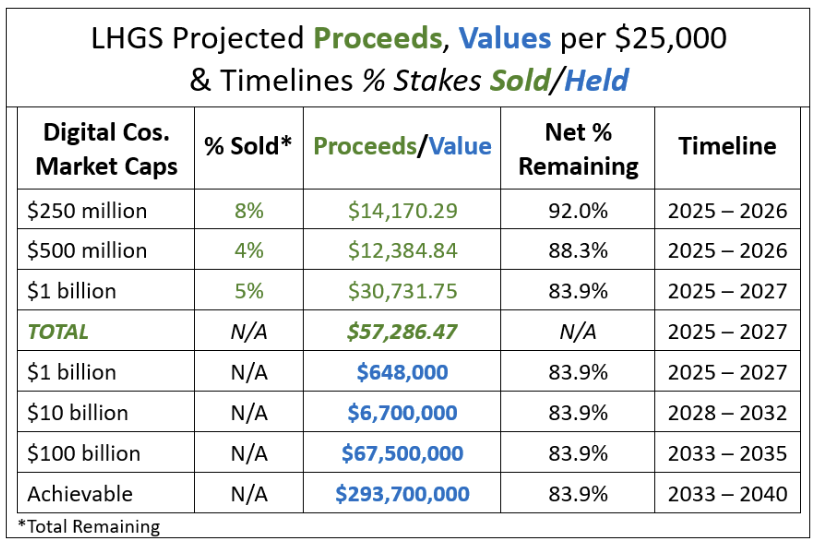Viewport: 817px width, 545px height.
Task: Click the *Total Remaining footnote
Action: tap(89, 526)
